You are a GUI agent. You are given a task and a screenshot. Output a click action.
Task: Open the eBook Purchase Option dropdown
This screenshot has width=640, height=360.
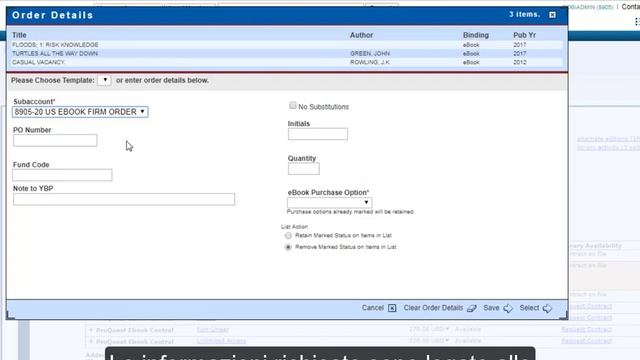(x=329, y=202)
